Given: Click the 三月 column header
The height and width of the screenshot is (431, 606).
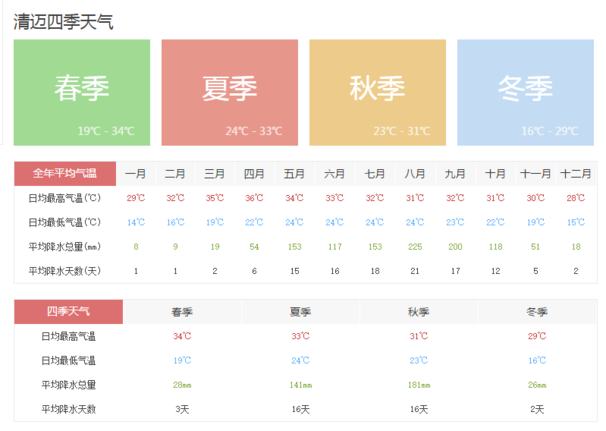Looking at the screenshot, I should (214, 174).
